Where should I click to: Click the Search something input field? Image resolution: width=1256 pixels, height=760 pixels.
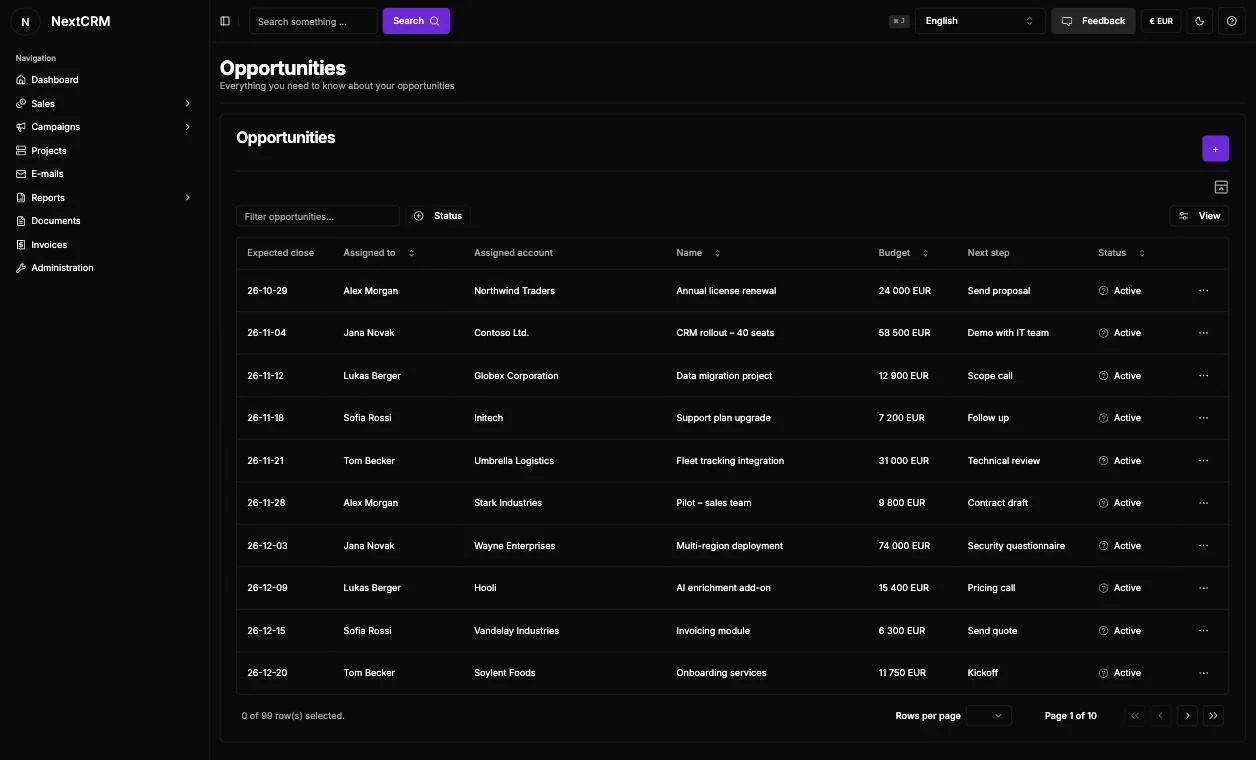(x=313, y=21)
